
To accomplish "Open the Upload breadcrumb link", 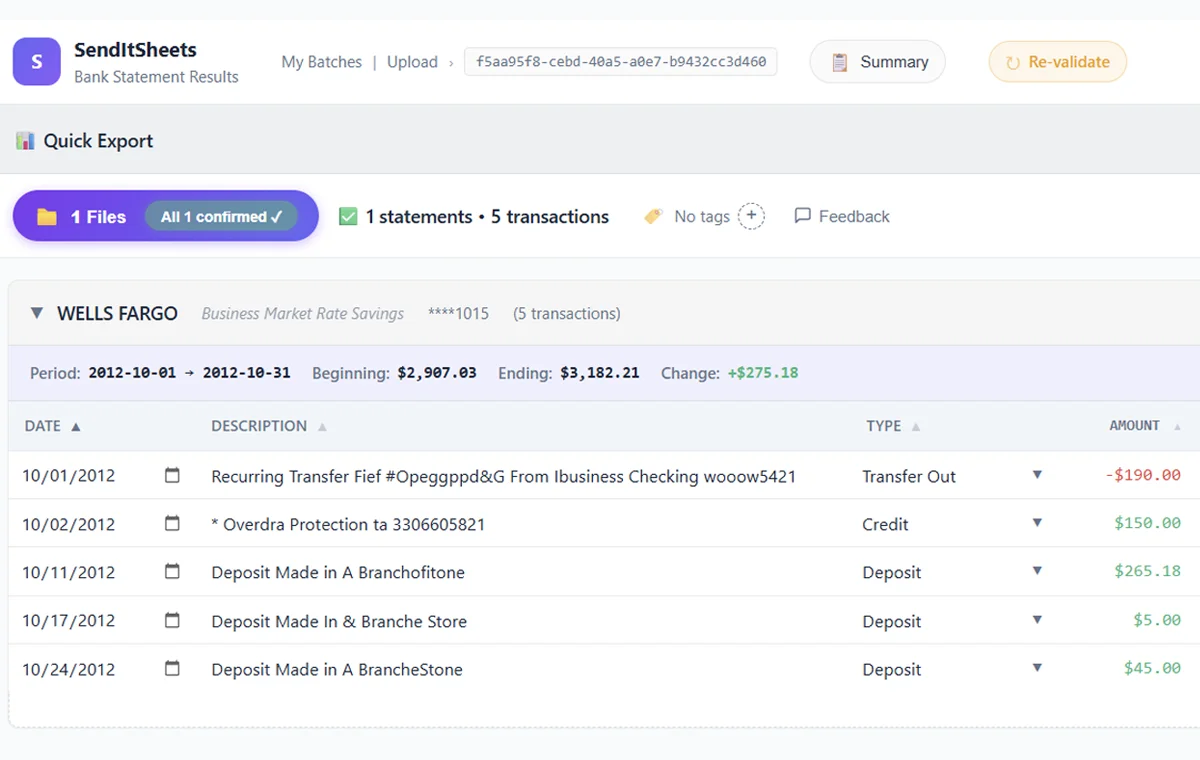I will pos(412,62).
